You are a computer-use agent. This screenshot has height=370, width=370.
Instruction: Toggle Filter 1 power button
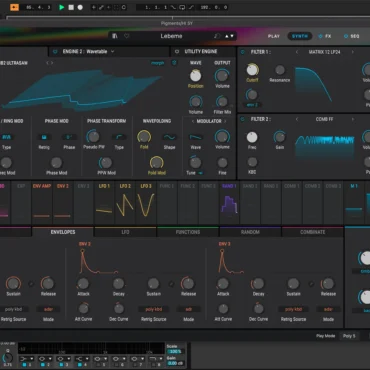(243, 52)
